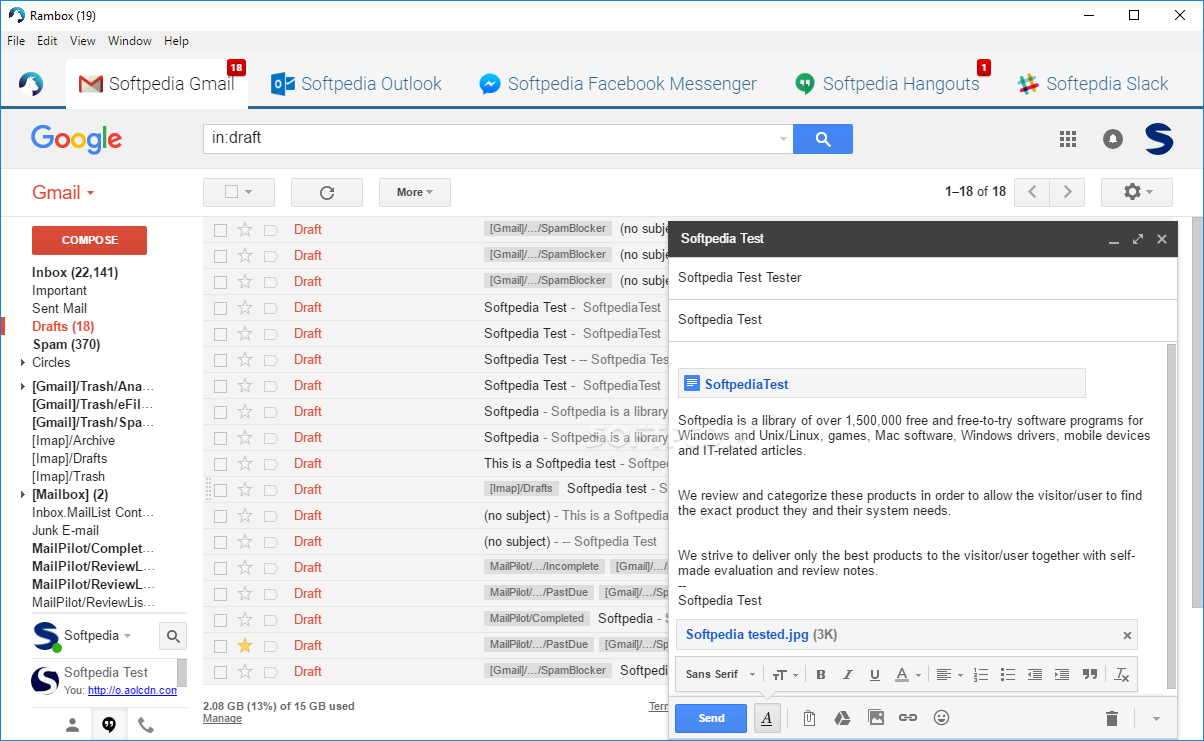Remove the Softpedia tested.jpg attachment
Screen dimensions: 1204x741
(1127, 635)
